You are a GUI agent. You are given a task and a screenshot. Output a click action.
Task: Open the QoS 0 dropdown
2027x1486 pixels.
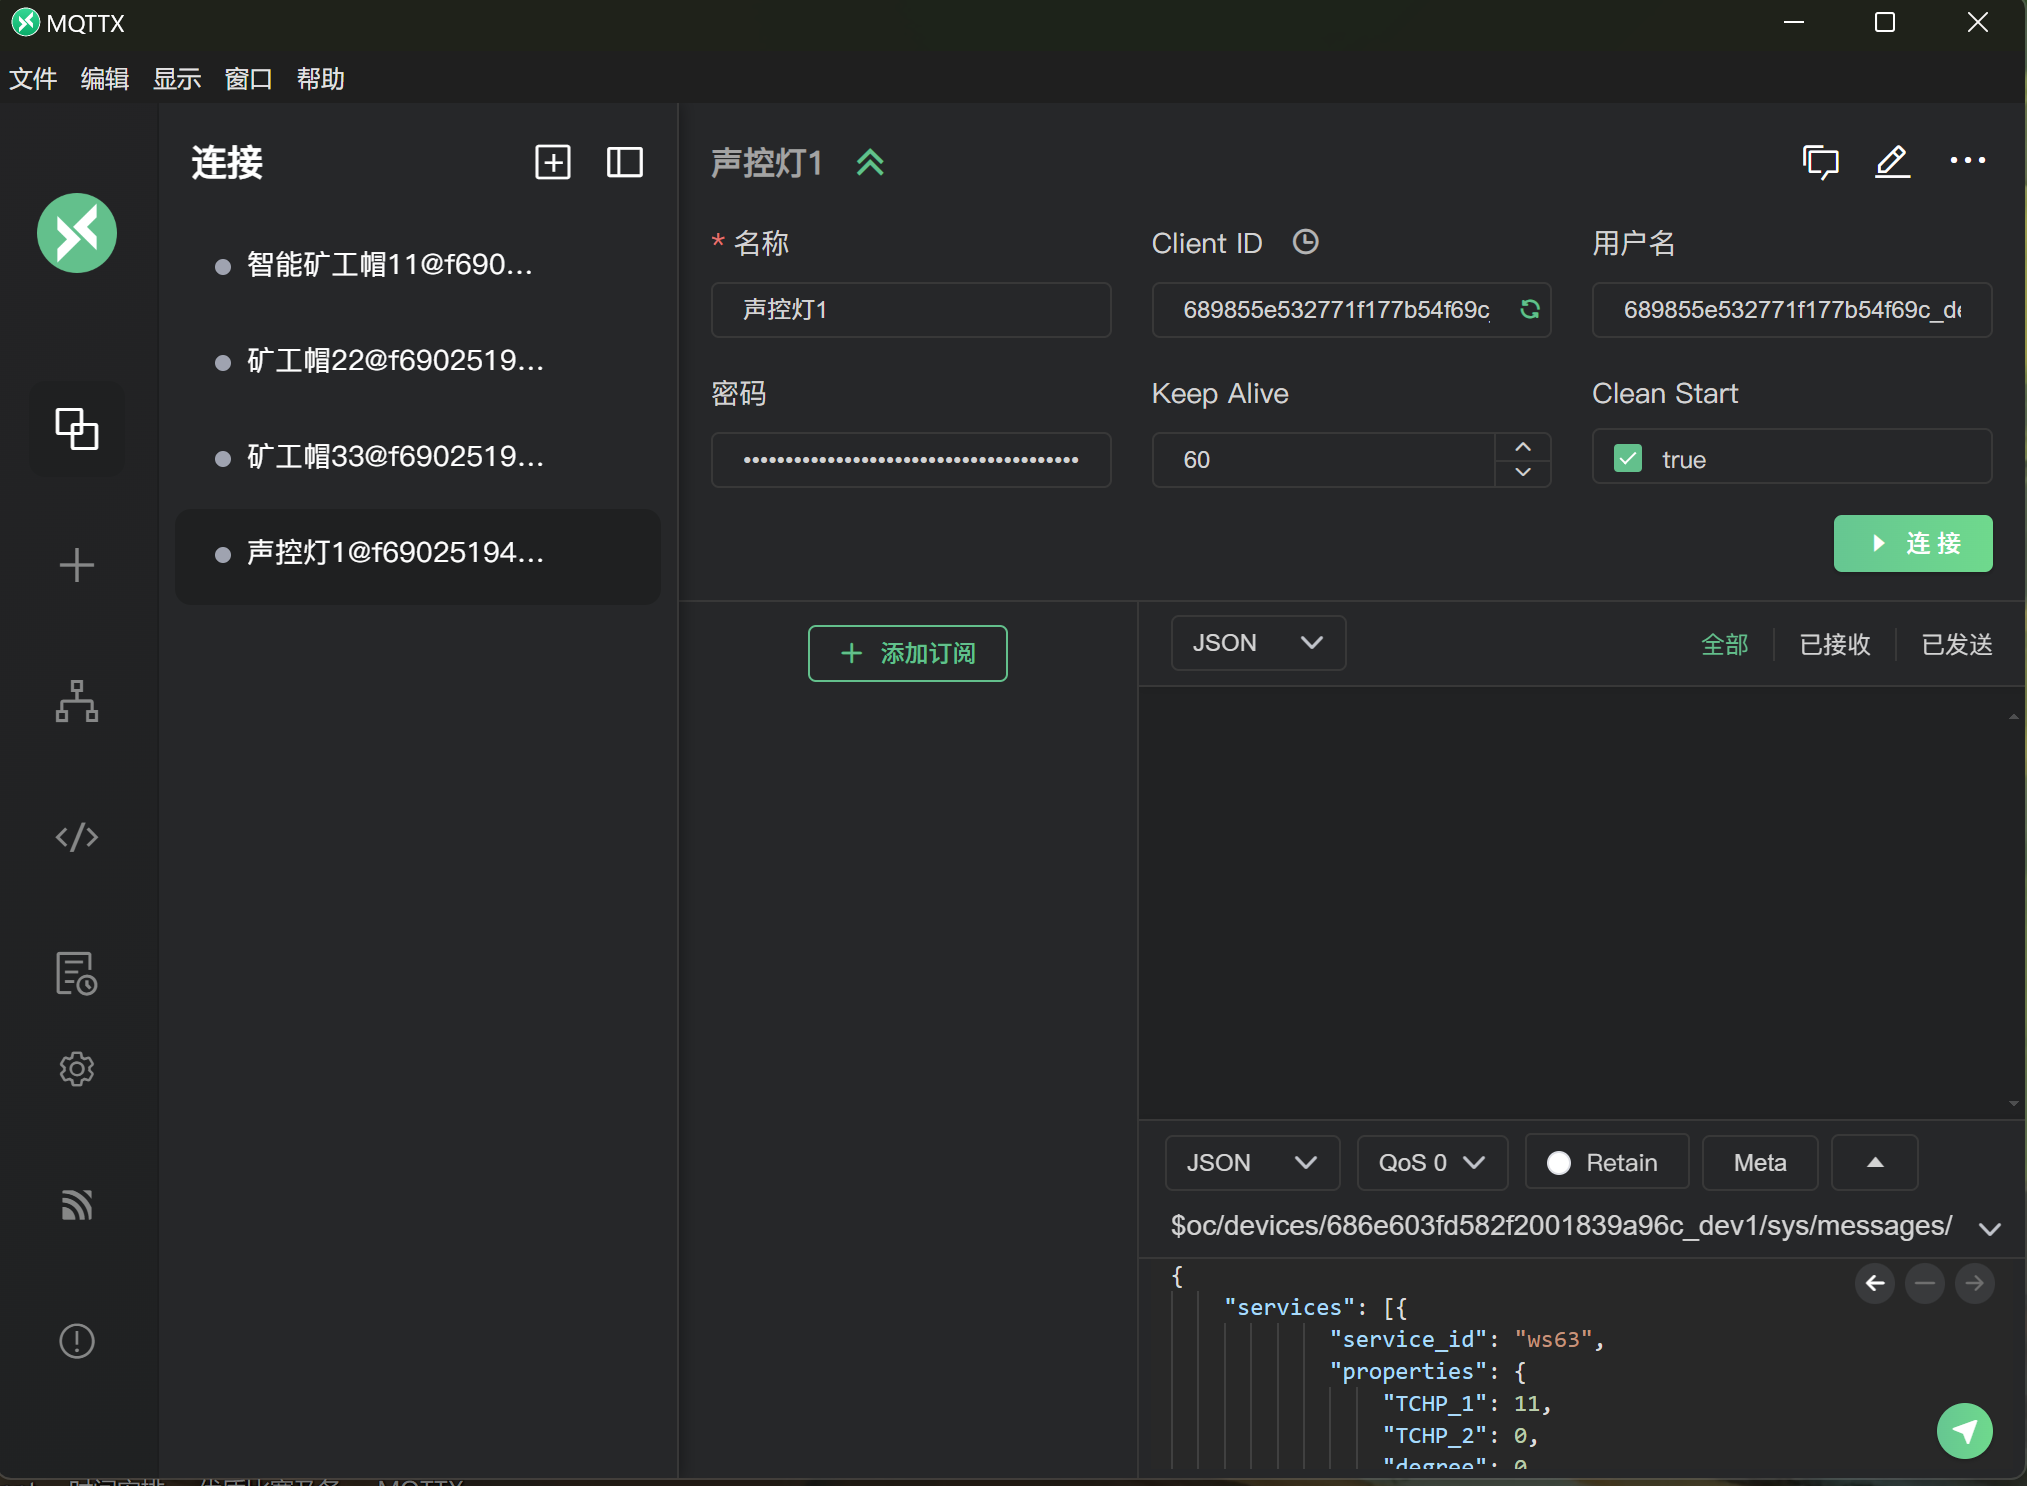(x=1432, y=1162)
